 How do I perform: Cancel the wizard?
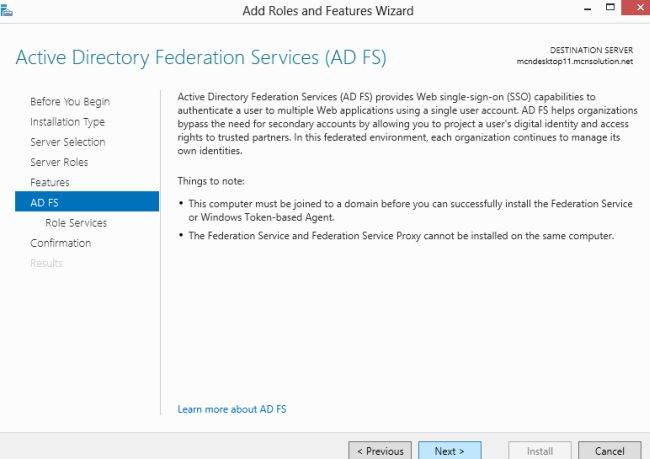(609, 451)
